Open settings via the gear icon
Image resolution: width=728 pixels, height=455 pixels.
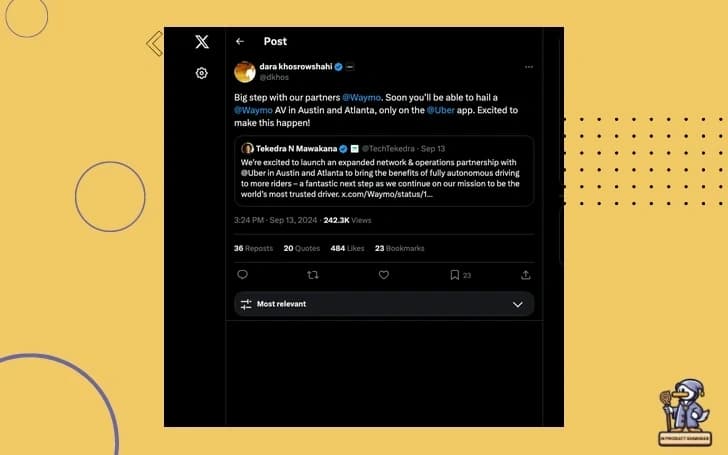click(202, 73)
